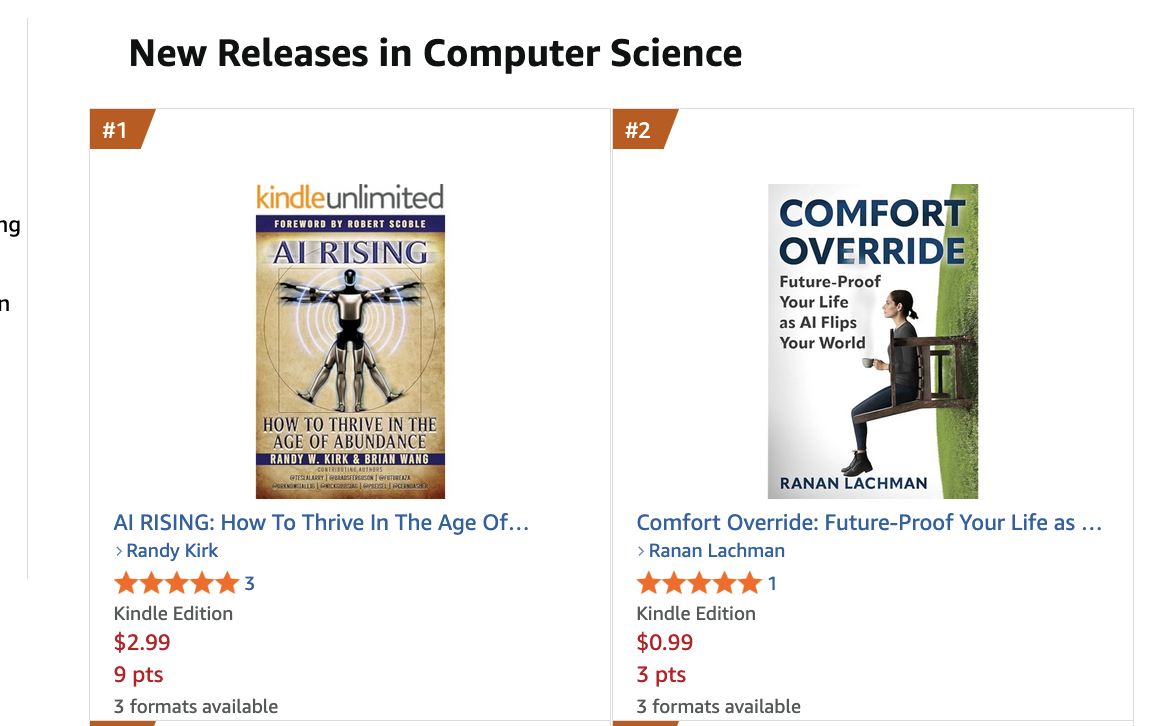1172x726 pixels.
Task: Click the $2.99 price
Action: click(142, 642)
